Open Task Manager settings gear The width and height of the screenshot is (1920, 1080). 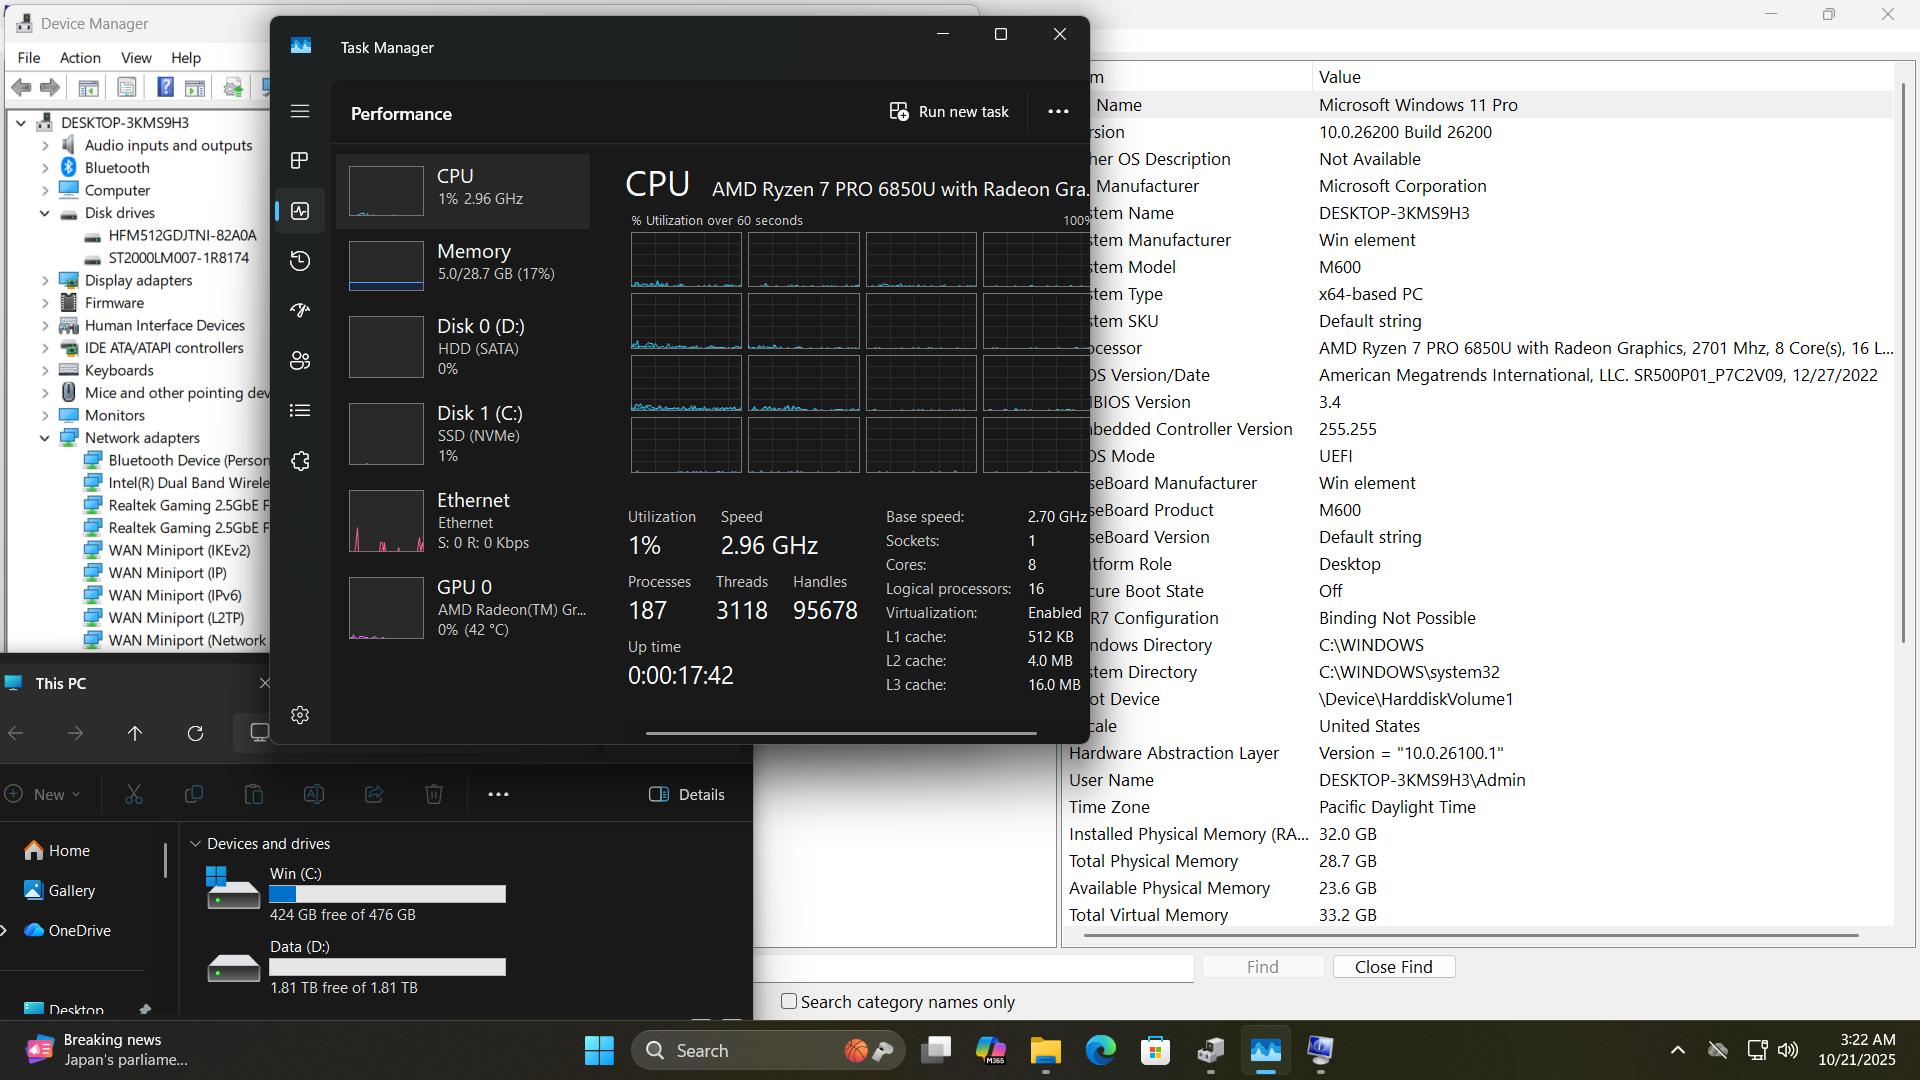click(300, 715)
